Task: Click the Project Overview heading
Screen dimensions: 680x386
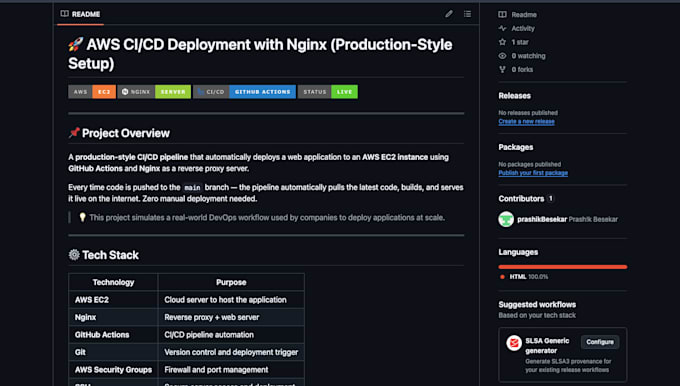Action: (x=119, y=133)
